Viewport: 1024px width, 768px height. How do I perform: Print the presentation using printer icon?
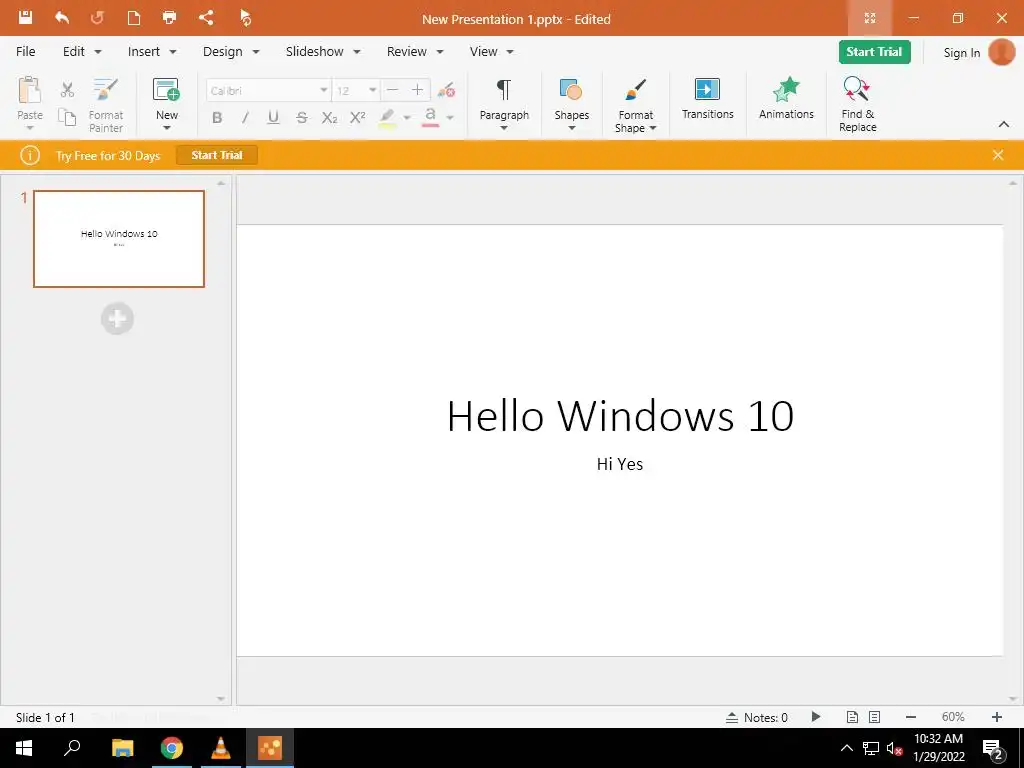[x=169, y=18]
